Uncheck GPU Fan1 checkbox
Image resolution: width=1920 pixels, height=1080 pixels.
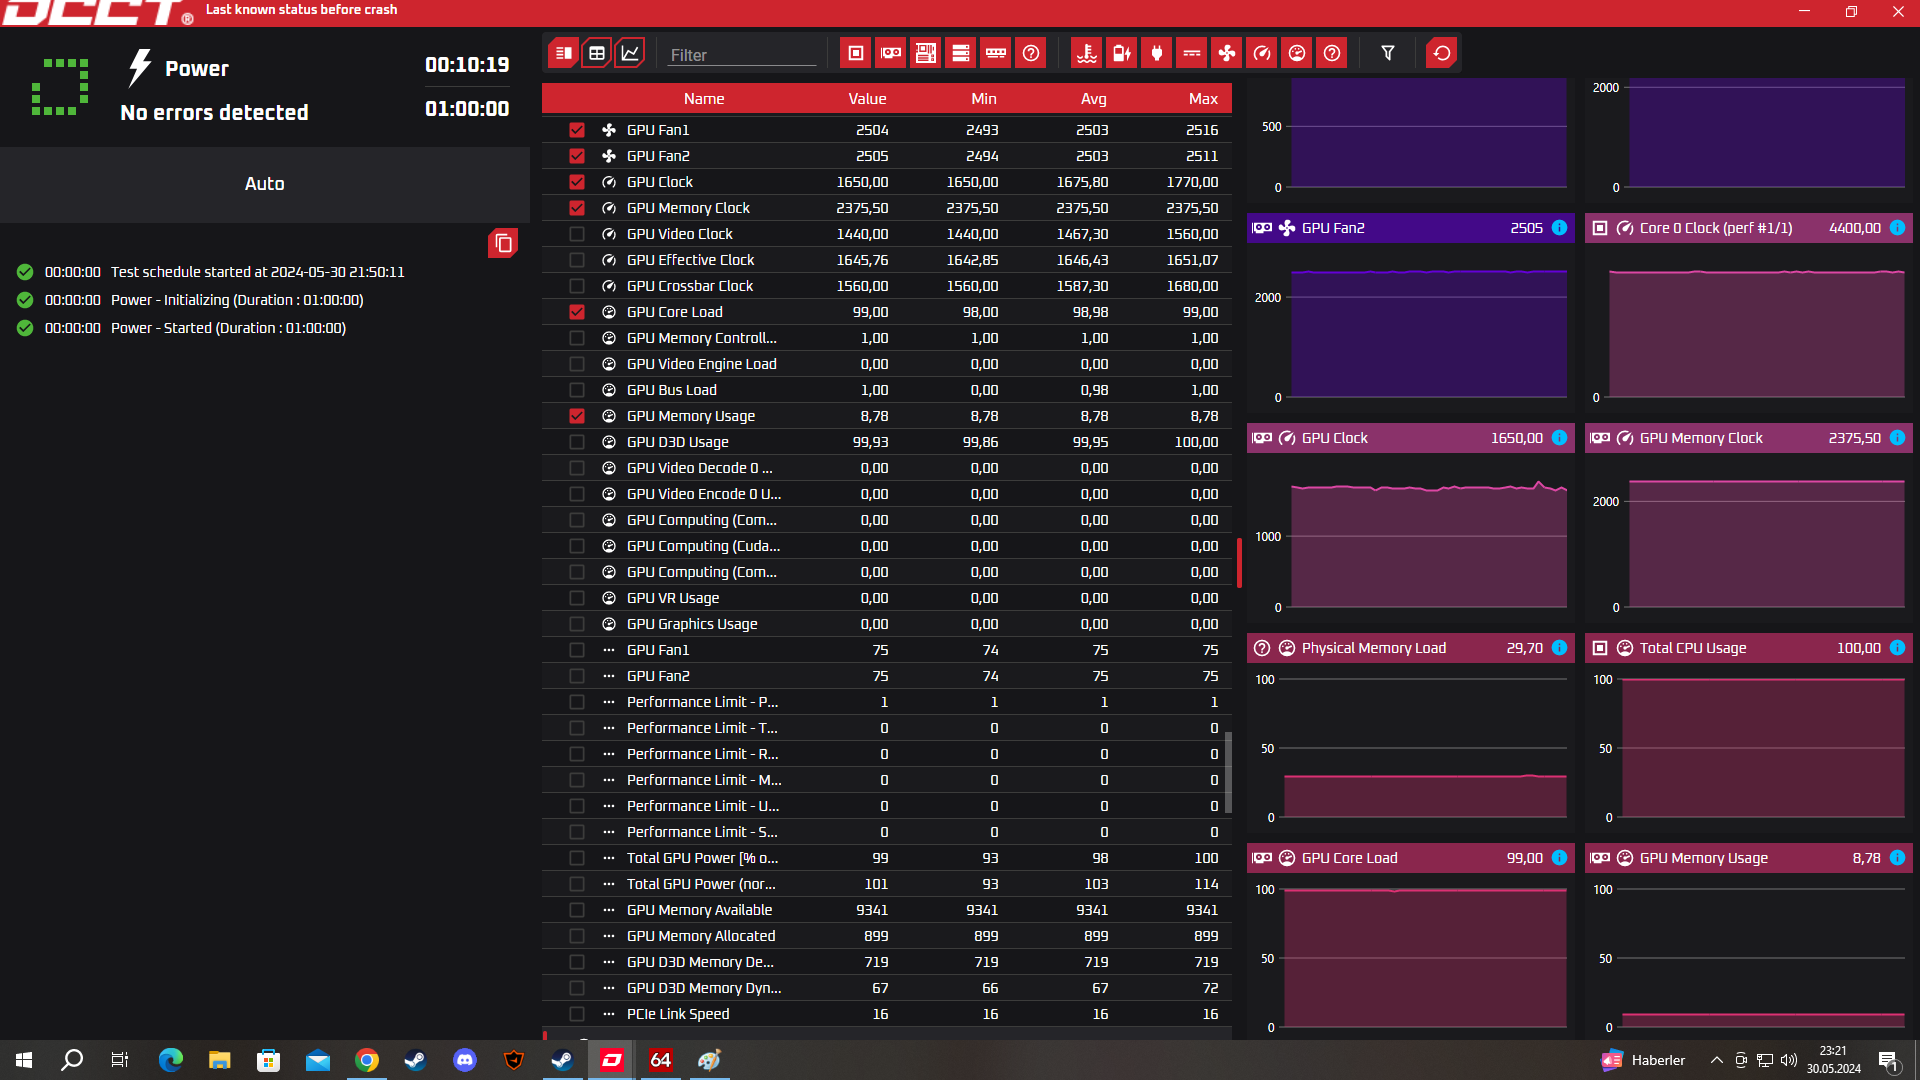tap(577, 130)
